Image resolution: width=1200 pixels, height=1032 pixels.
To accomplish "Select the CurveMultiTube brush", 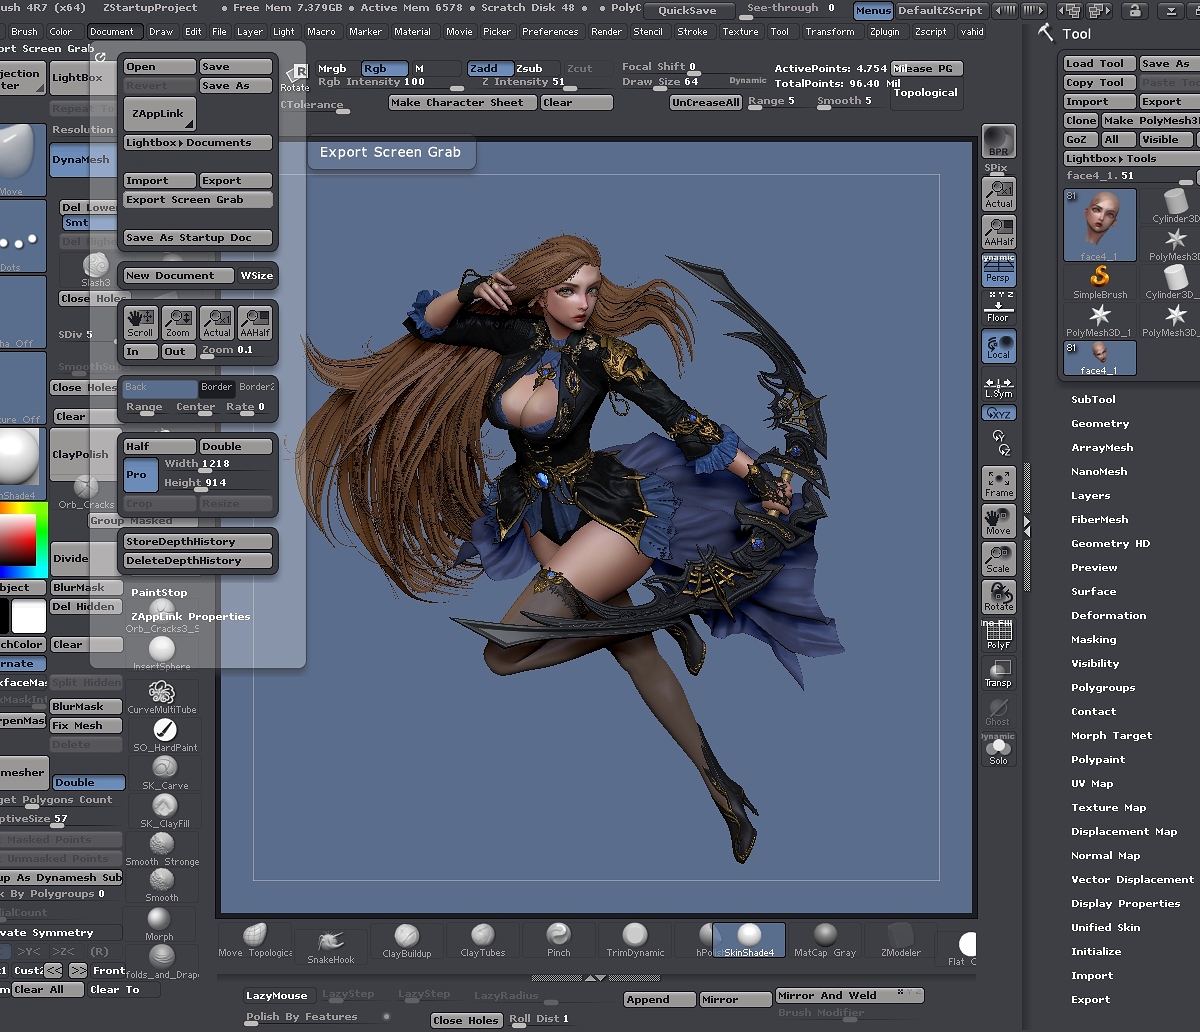I will coord(162,697).
